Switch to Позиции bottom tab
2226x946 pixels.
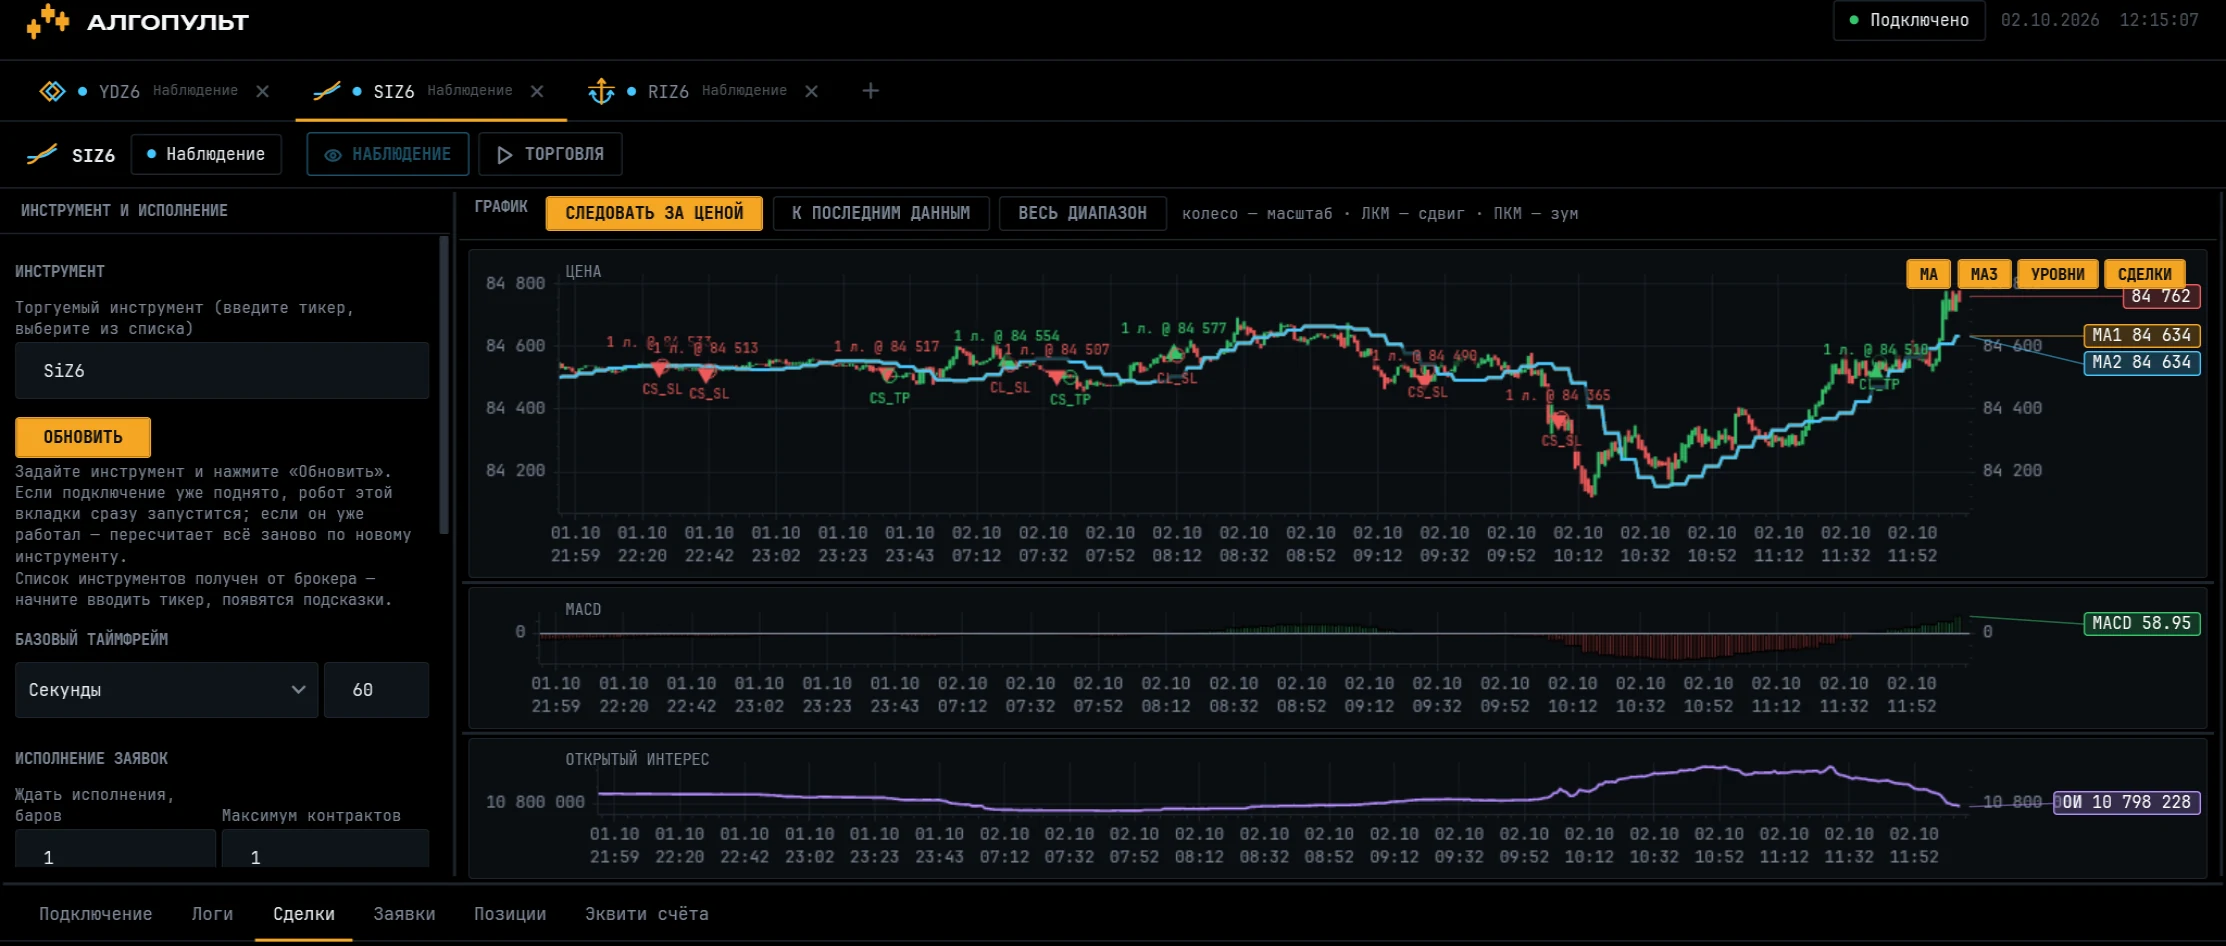click(510, 914)
